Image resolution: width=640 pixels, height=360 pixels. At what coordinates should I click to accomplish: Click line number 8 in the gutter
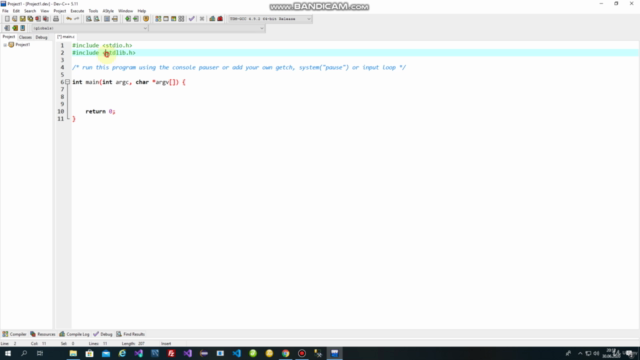click(x=62, y=97)
